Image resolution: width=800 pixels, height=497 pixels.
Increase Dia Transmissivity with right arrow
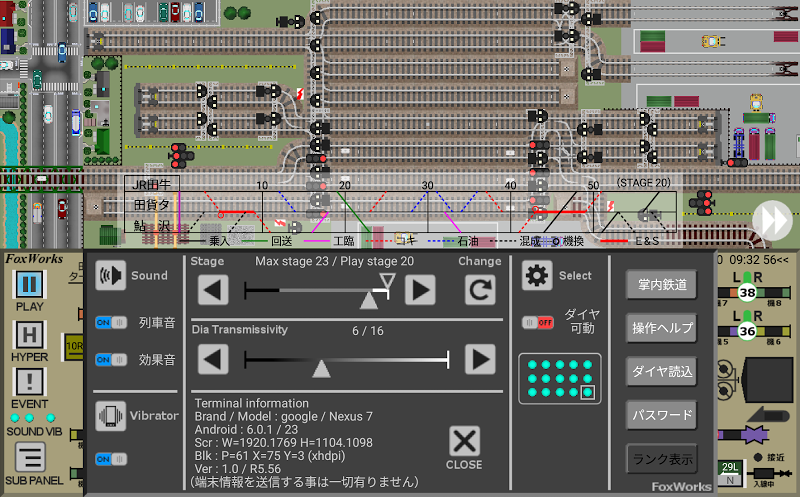click(x=480, y=359)
